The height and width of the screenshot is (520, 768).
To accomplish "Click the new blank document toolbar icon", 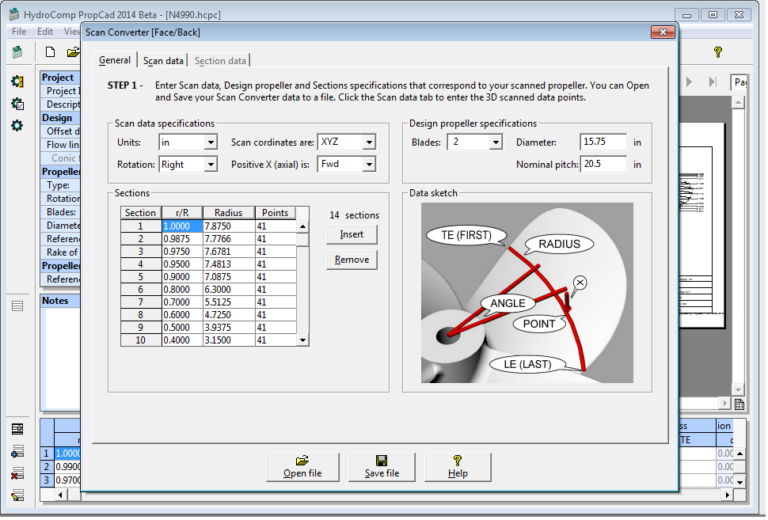I will 50,52.
